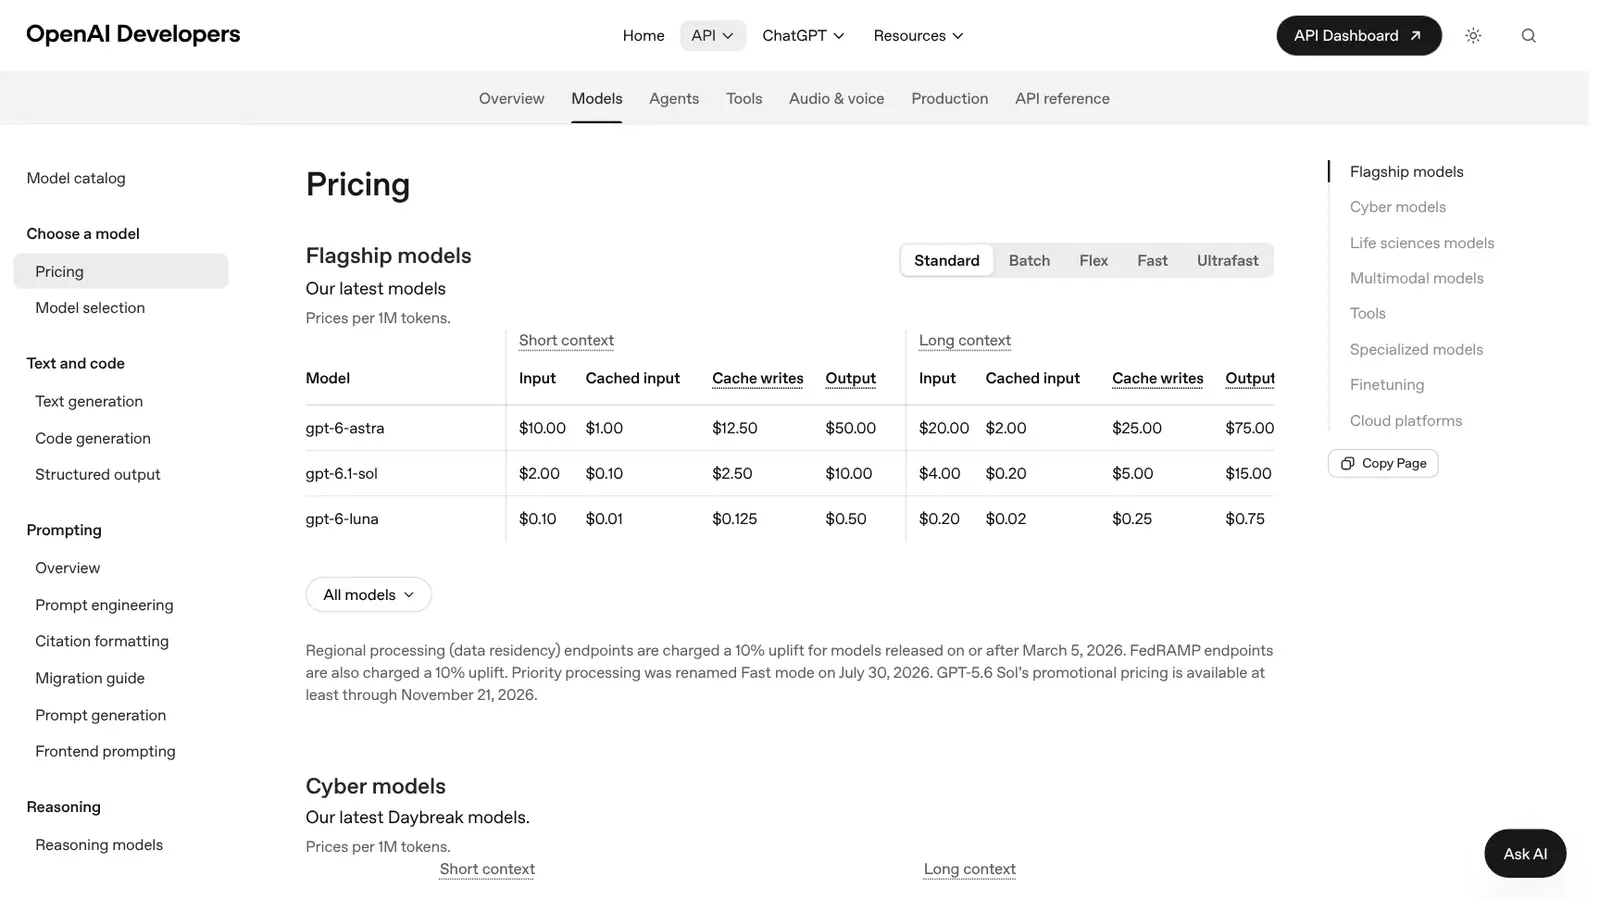The height and width of the screenshot is (900, 1600).
Task: Open Model catalog in the sidebar
Action: point(76,178)
